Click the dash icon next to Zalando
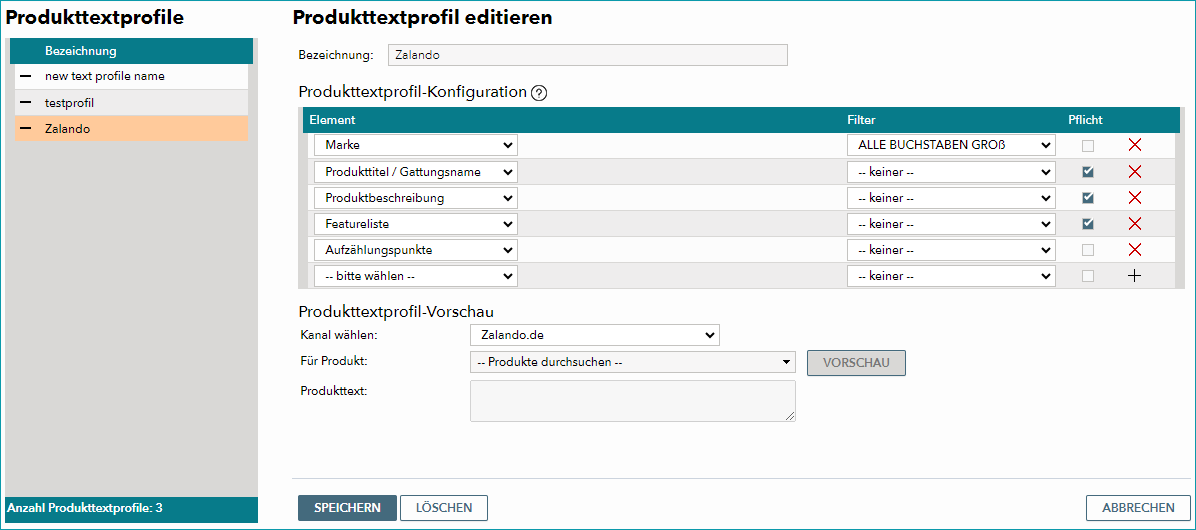This screenshot has height=530, width=1196. tap(26, 129)
